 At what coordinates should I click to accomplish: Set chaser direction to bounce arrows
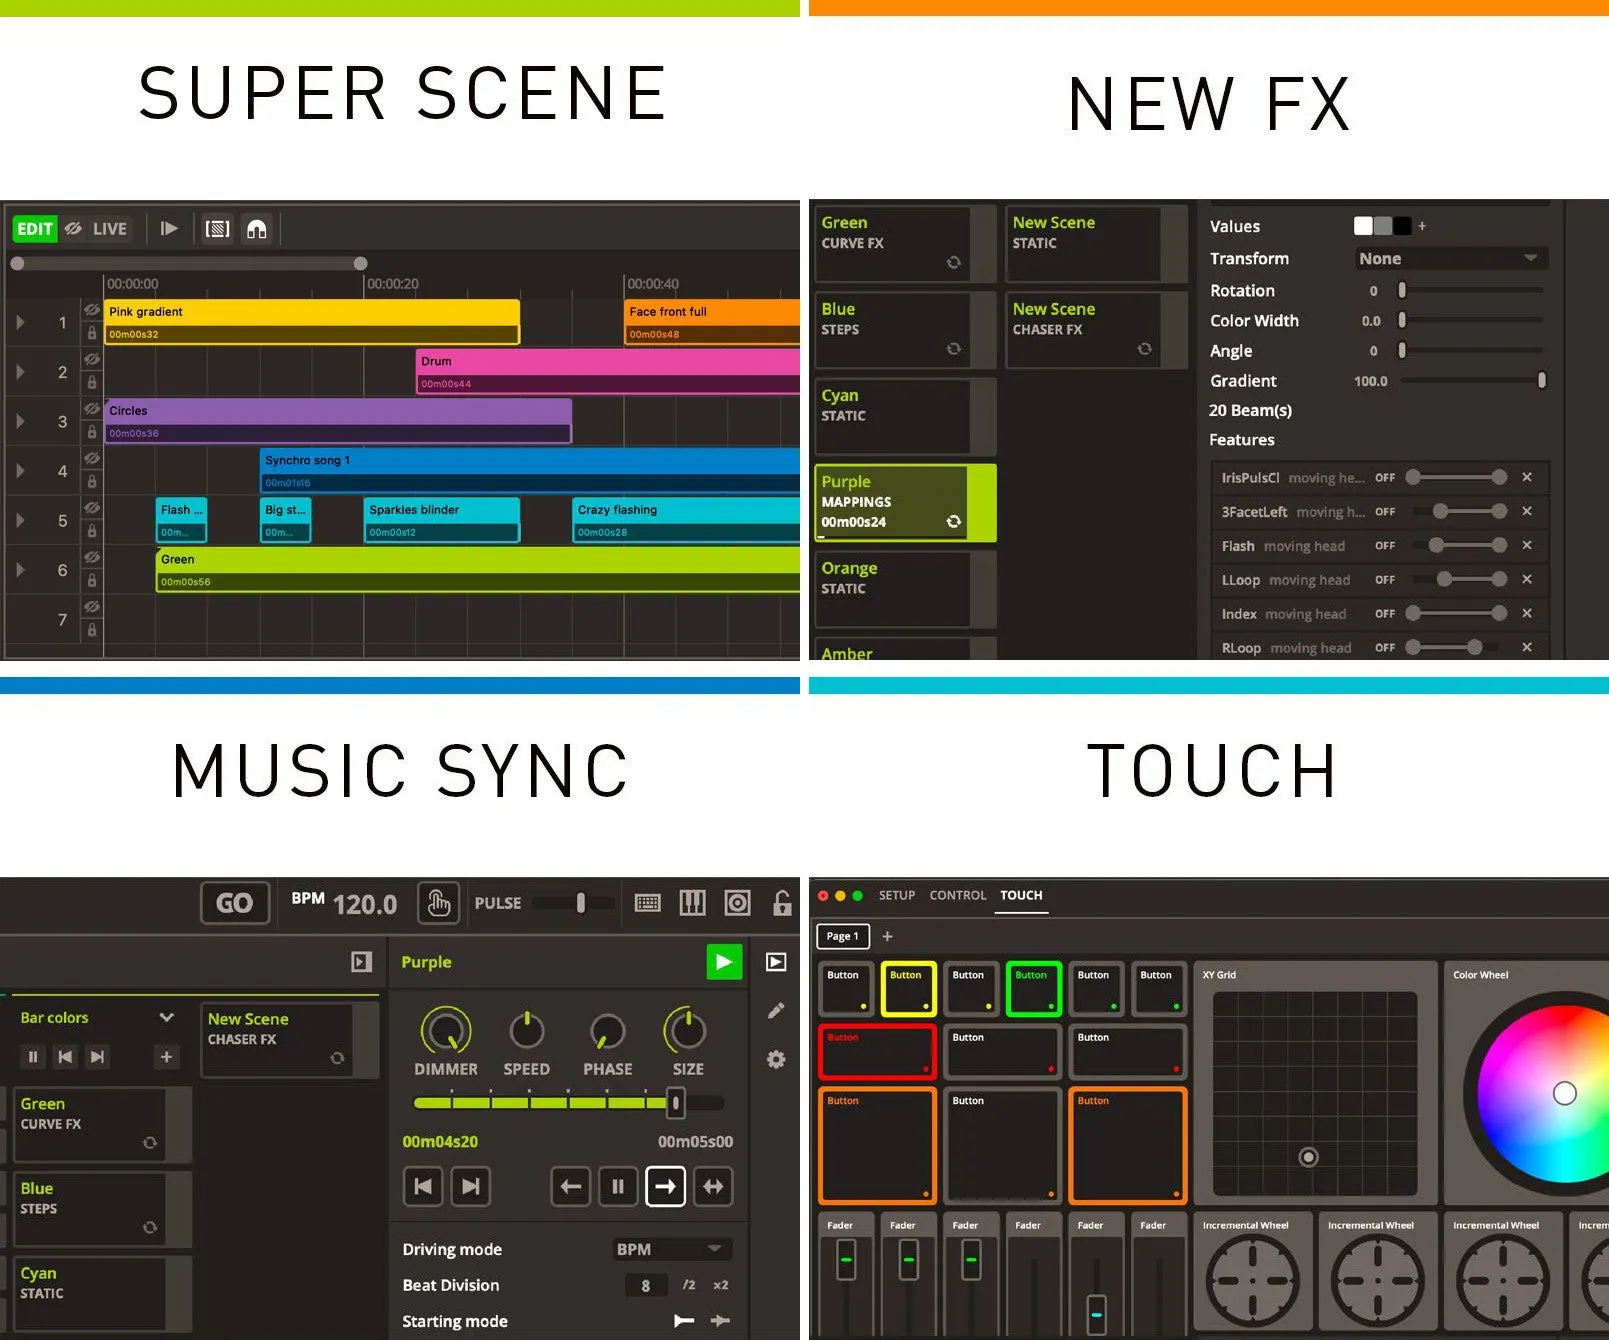714,1187
